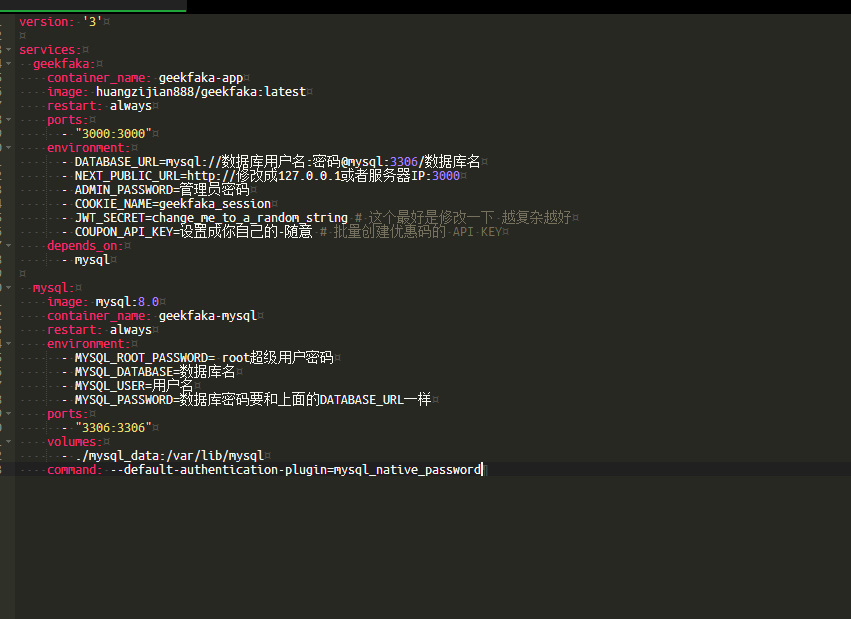
Task: Fold the environment block with DATABASE_URL
Action: point(7,148)
